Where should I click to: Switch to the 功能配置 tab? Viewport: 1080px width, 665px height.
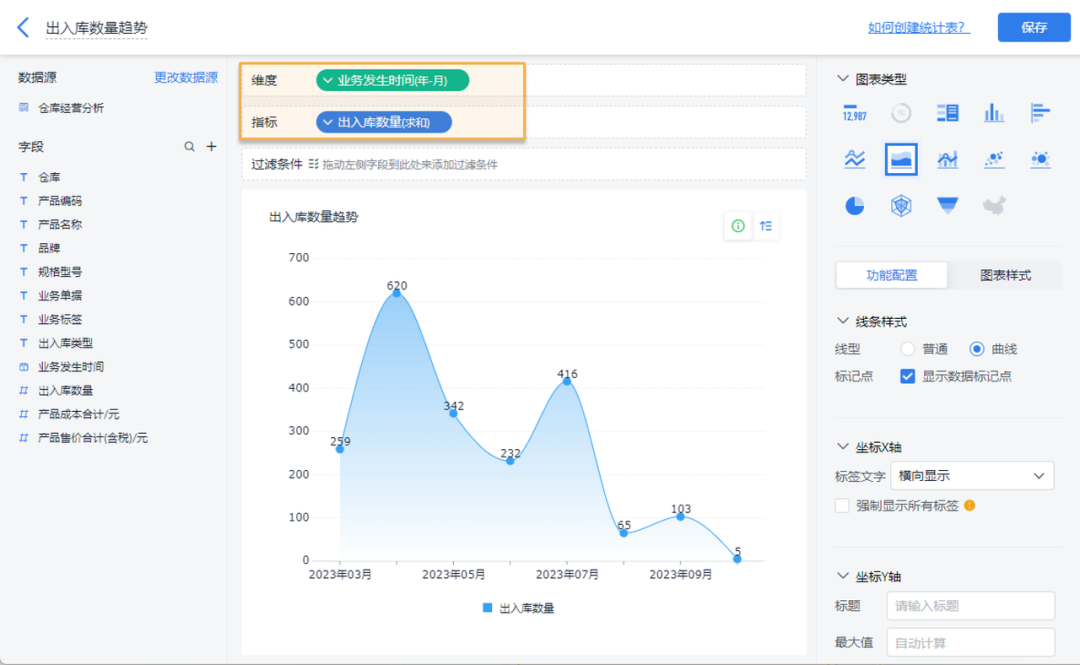[891, 275]
